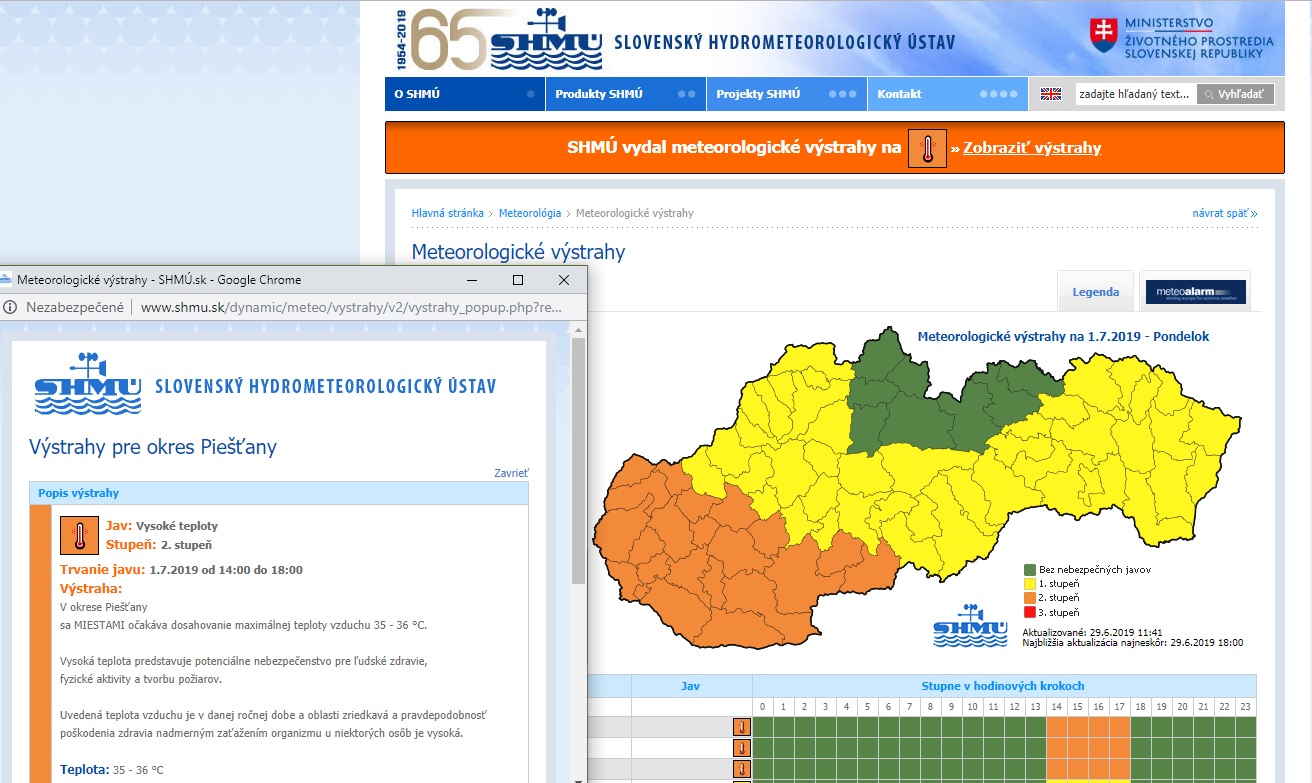Click the Teplota: 35 - 36 °C text
Viewport: 1312px width, 783px height.
[112, 771]
